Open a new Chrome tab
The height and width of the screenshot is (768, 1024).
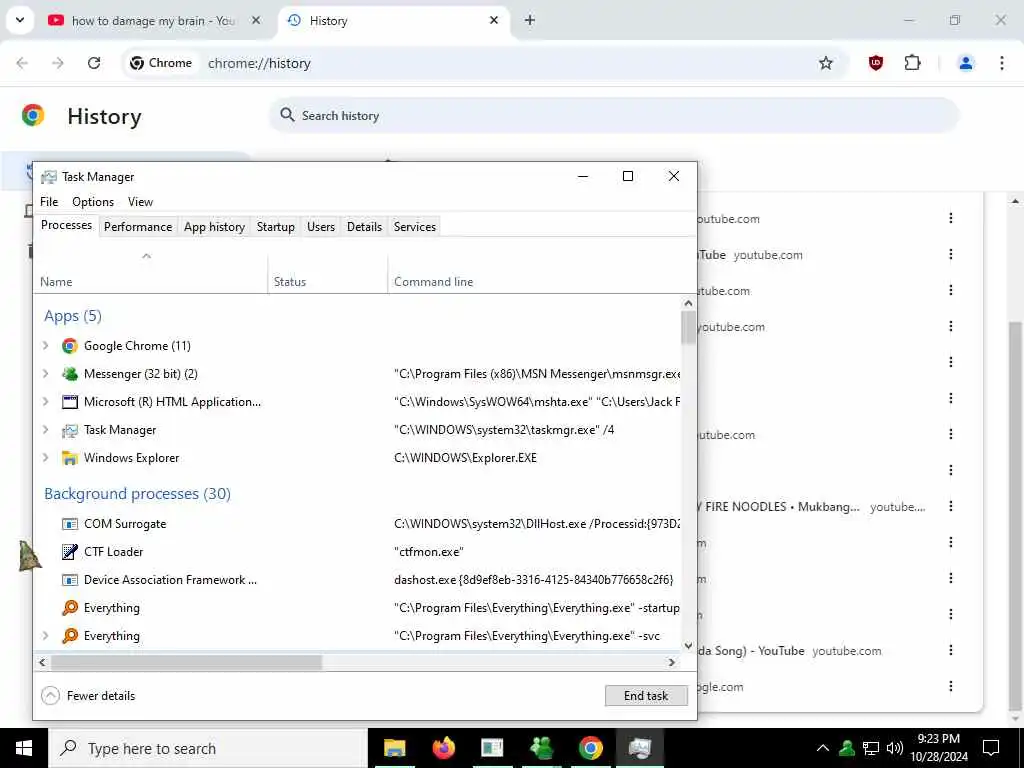click(x=530, y=20)
